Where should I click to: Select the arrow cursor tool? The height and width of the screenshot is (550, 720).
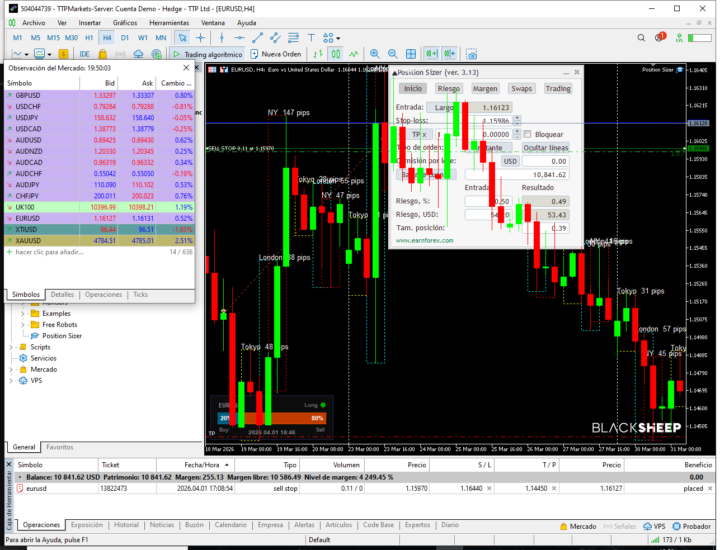pyautogui.click(x=182, y=38)
